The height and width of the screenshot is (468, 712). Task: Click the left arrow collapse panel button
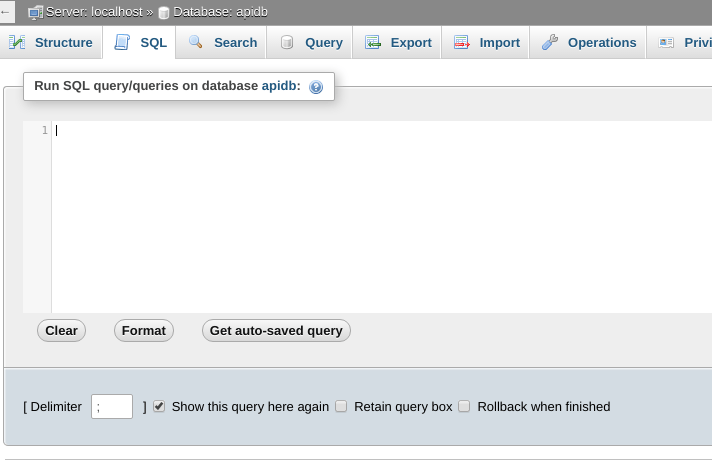pyautogui.click(x=5, y=12)
